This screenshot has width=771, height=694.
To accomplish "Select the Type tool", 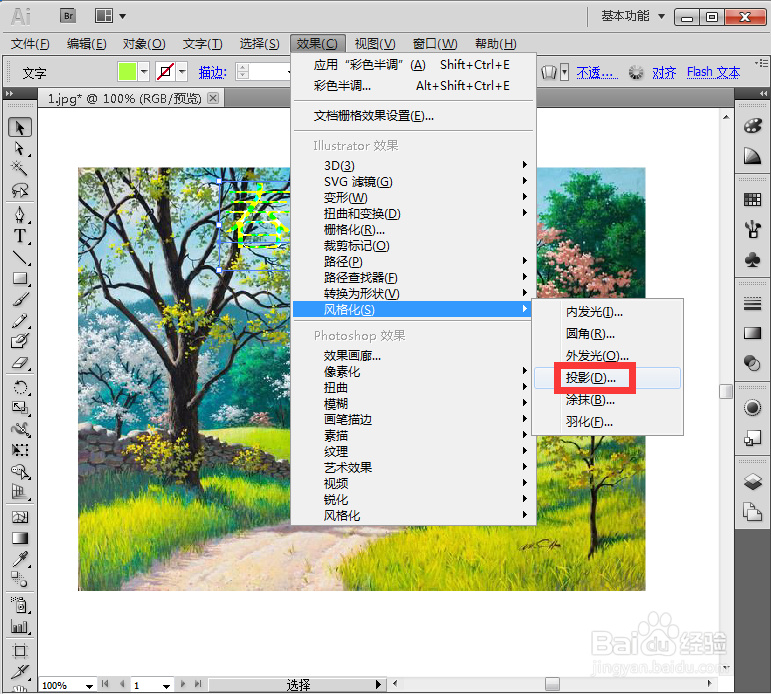I will (x=20, y=236).
